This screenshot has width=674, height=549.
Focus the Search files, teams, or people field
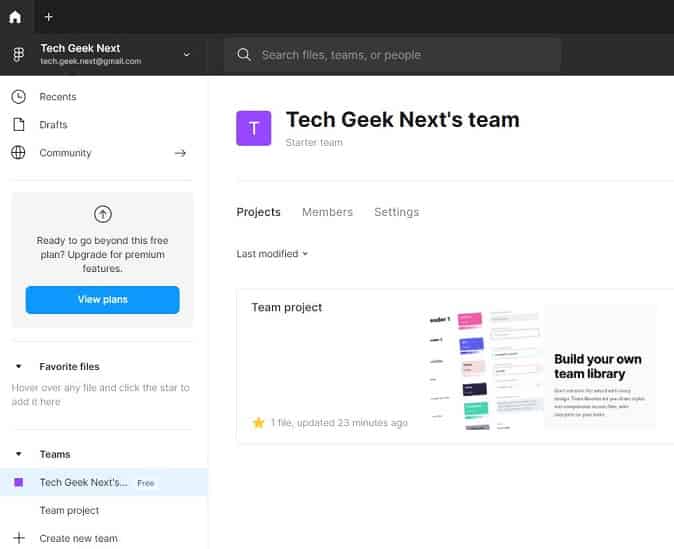392,55
